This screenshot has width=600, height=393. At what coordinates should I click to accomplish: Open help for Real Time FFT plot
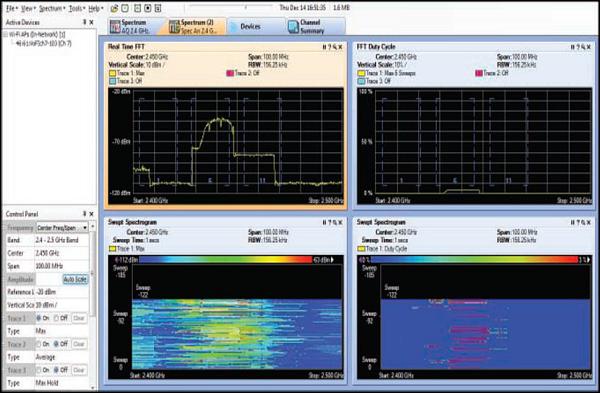tap(329, 47)
